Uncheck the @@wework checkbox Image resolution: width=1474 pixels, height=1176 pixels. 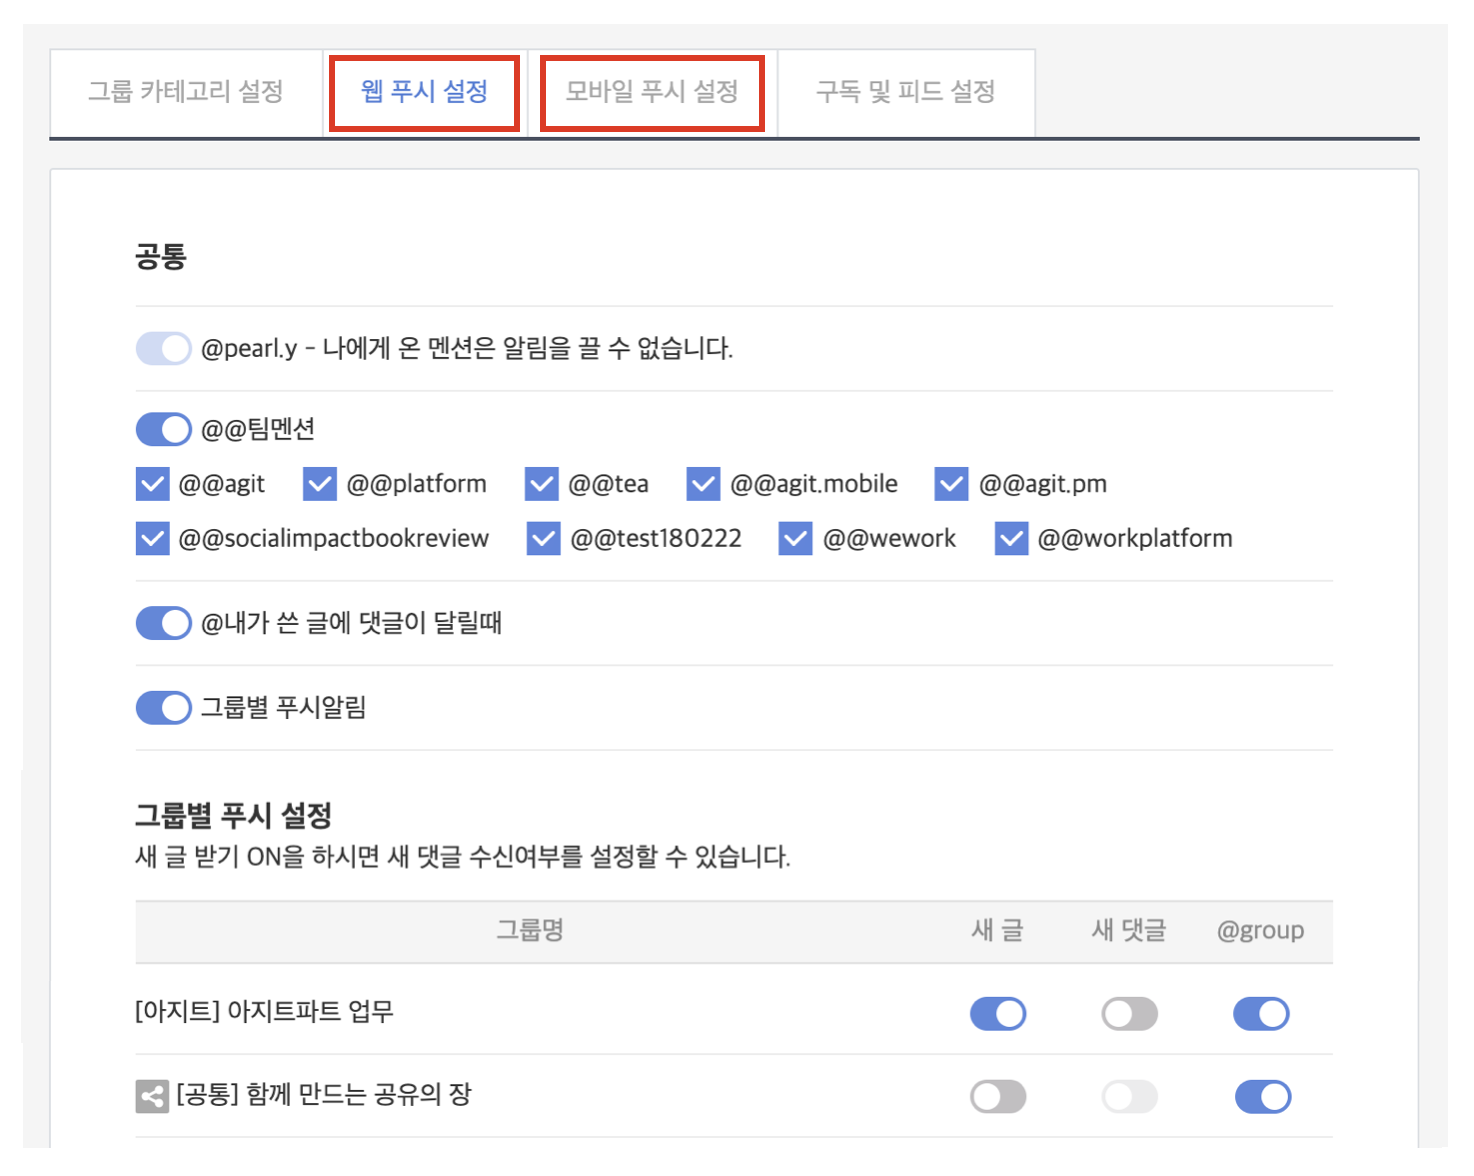(796, 539)
